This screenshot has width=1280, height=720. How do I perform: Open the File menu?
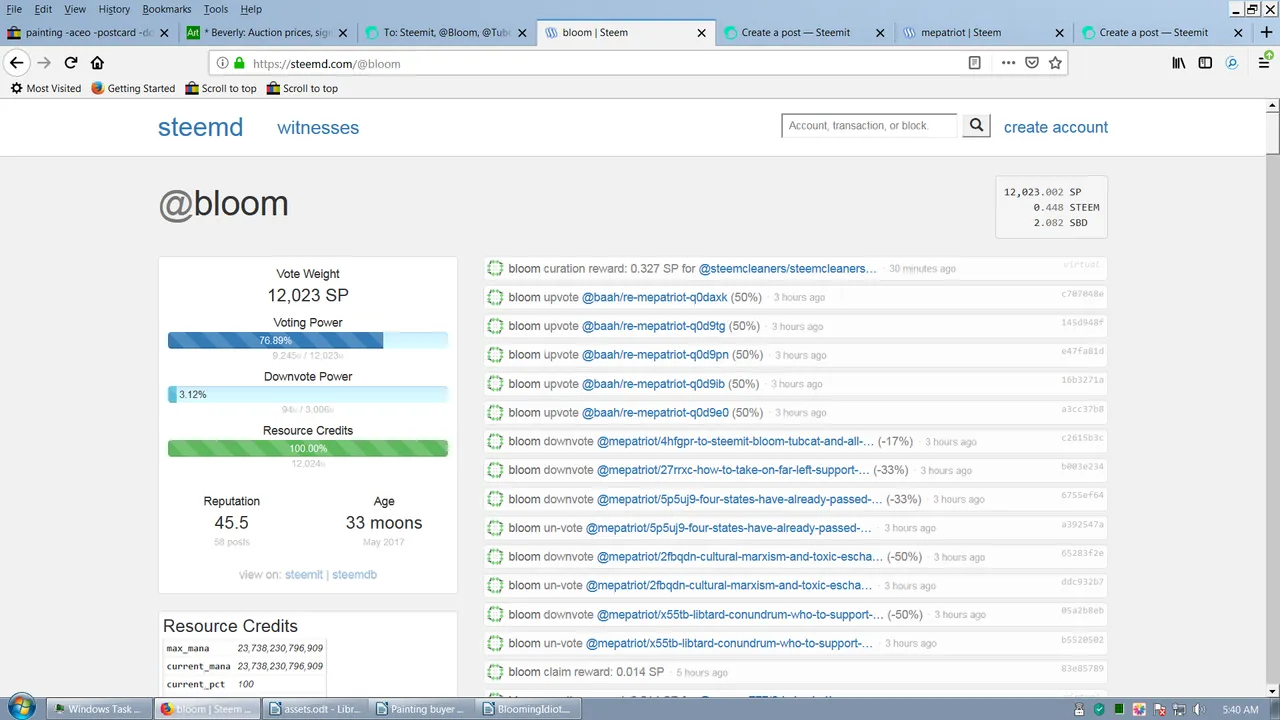point(14,9)
